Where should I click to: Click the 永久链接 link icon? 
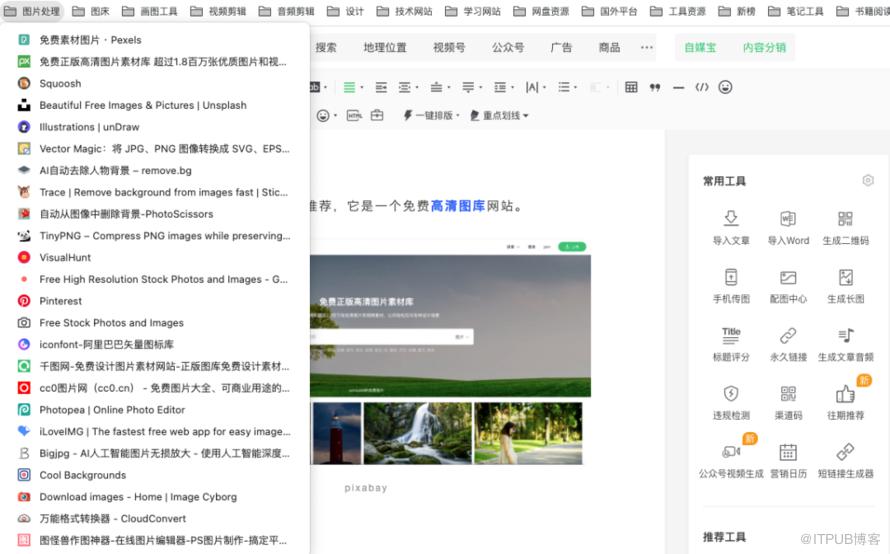(x=788, y=336)
